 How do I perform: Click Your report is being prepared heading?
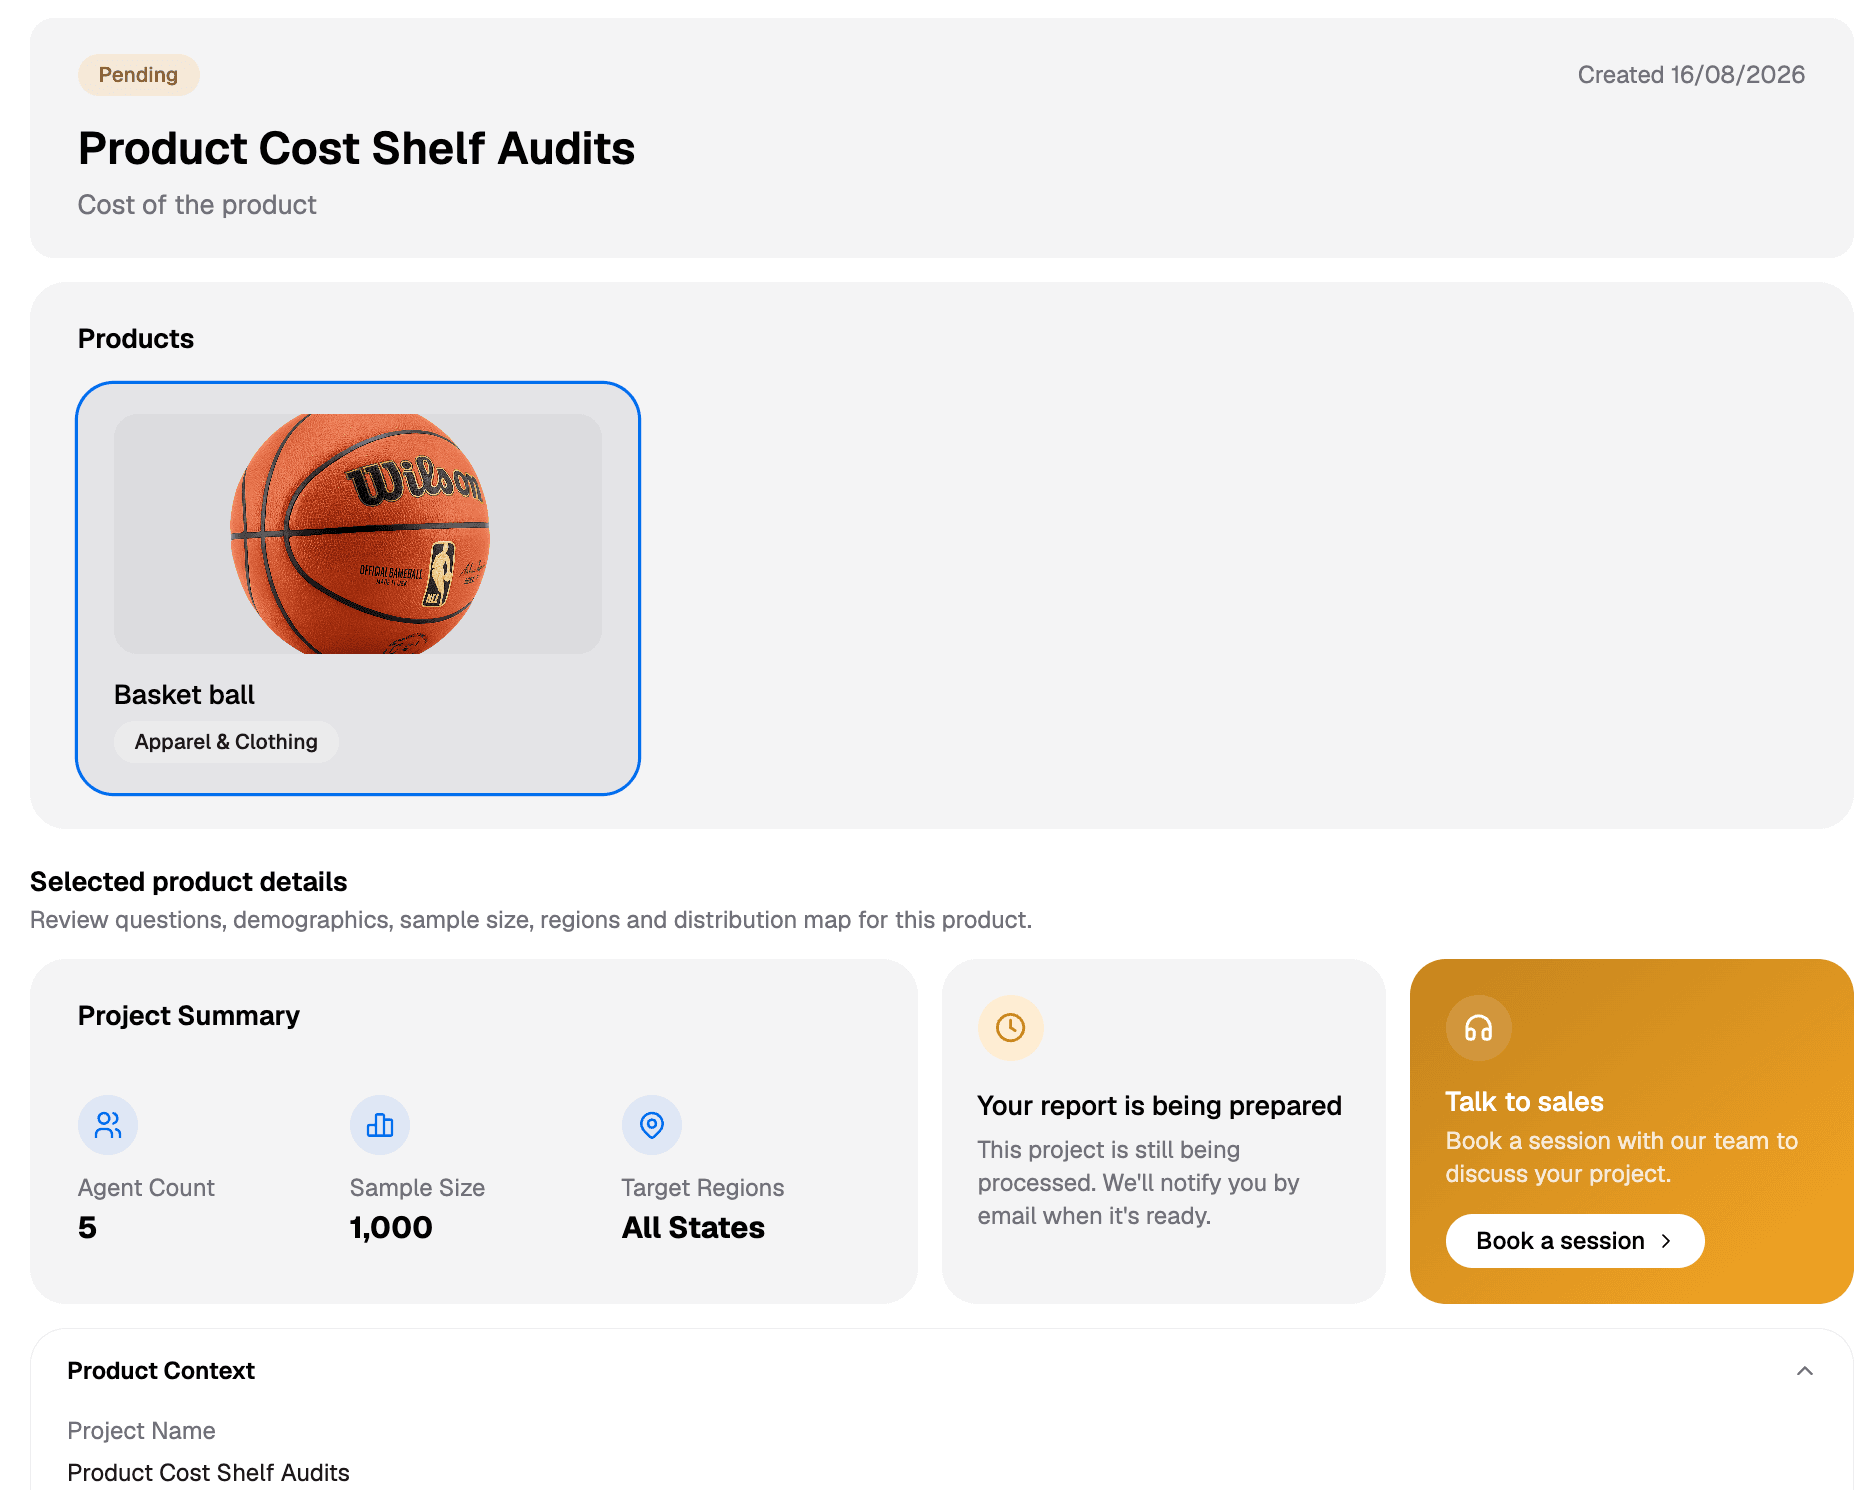click(x=1159, y=1106)
